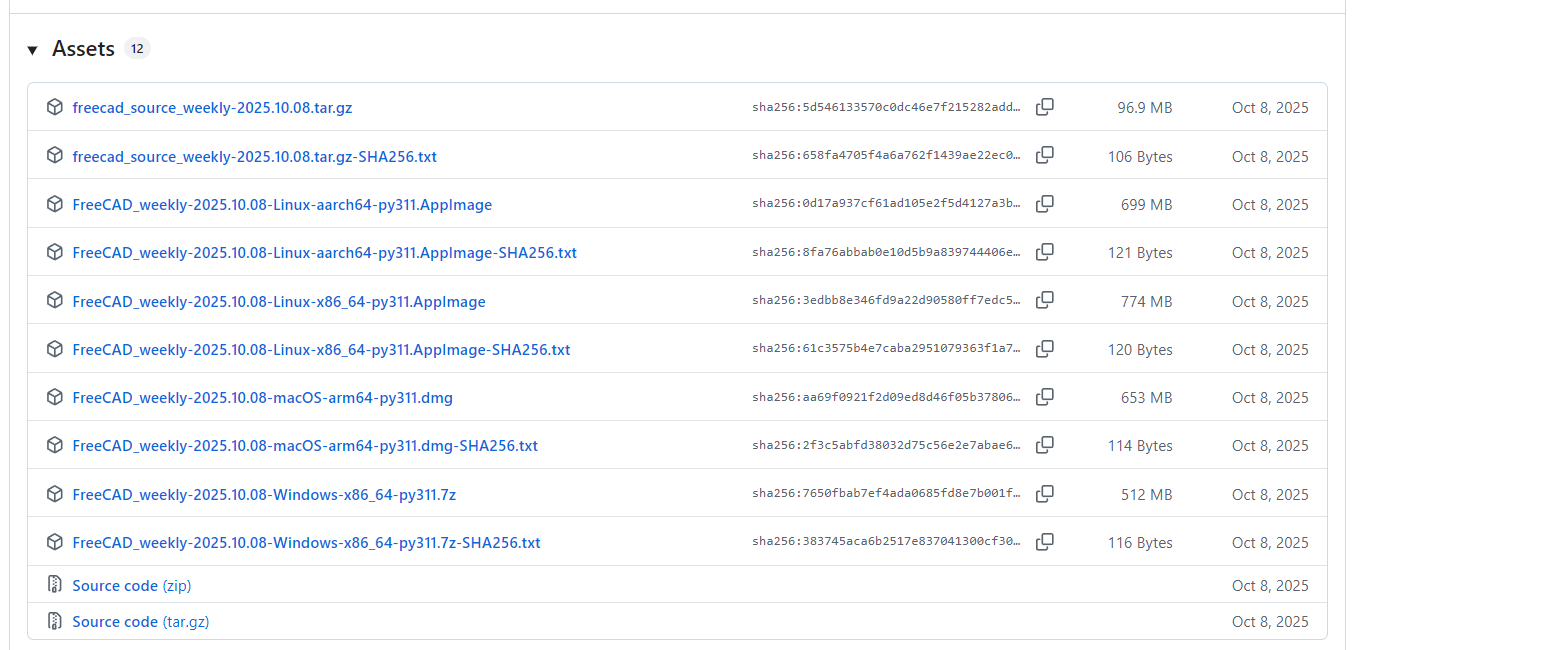Click the assets count badge 12
The width and height of the screenshot is (1564, 650).
pyautogui.click(x=137, y=49)
